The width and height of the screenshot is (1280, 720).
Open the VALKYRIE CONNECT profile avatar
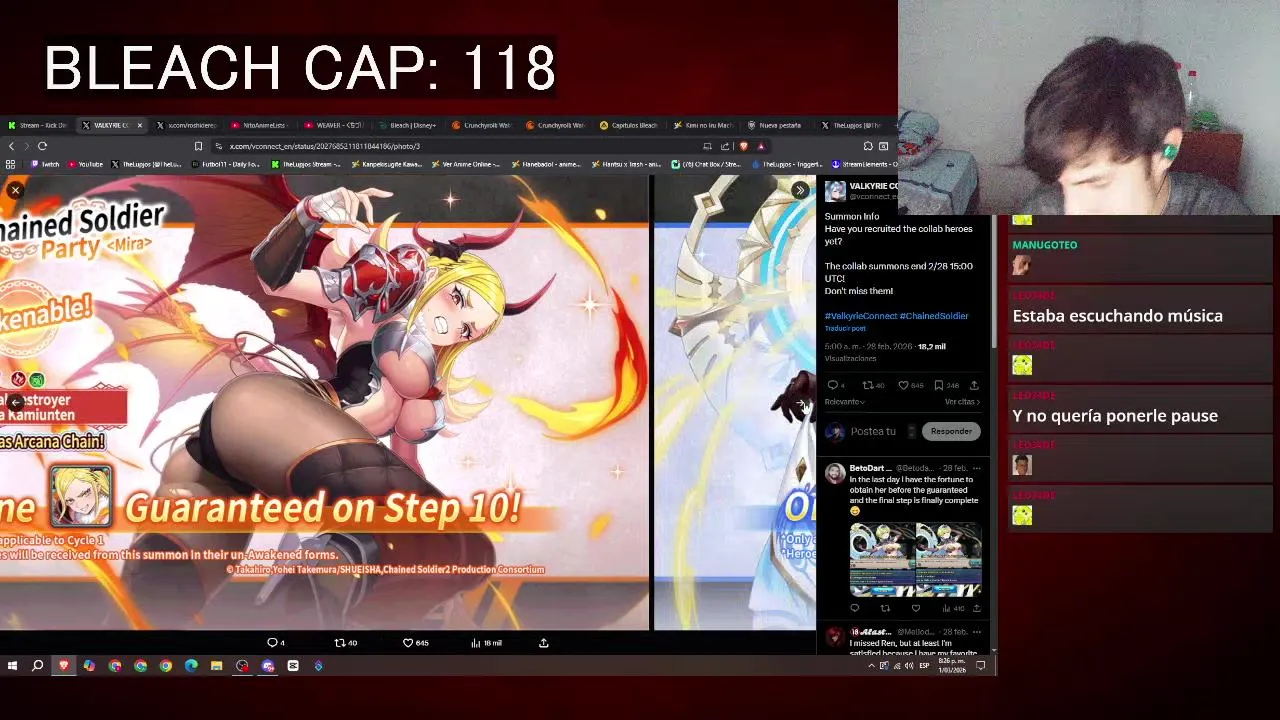point(835,191)
